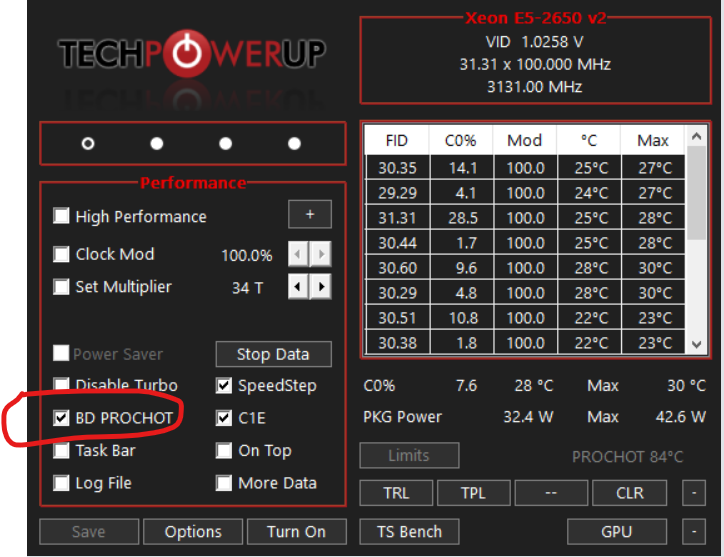Enable the Clock Mod checkbox

click(61, 254)
